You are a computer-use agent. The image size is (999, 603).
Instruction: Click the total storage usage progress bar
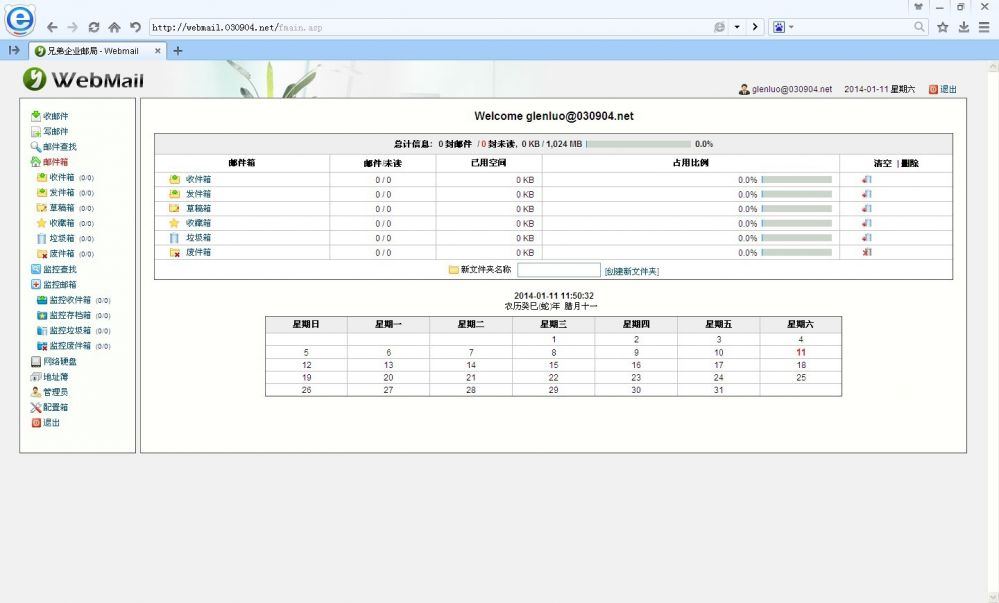point(638,144)
